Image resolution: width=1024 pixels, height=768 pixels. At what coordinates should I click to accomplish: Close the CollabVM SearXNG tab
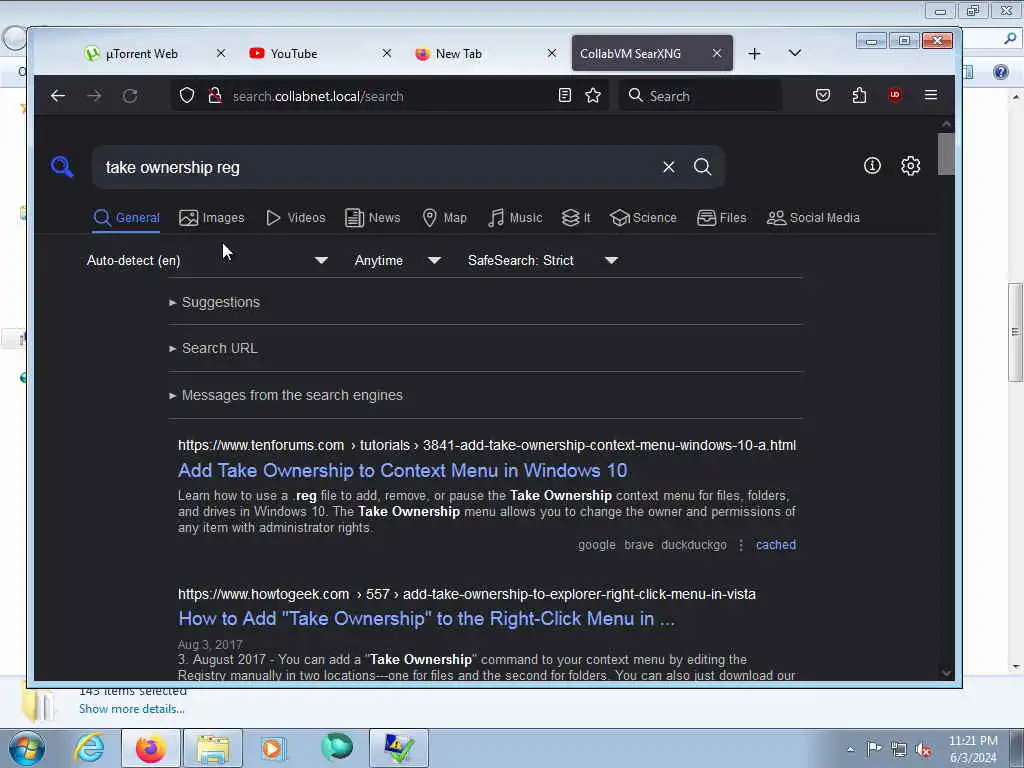point(717,54)
